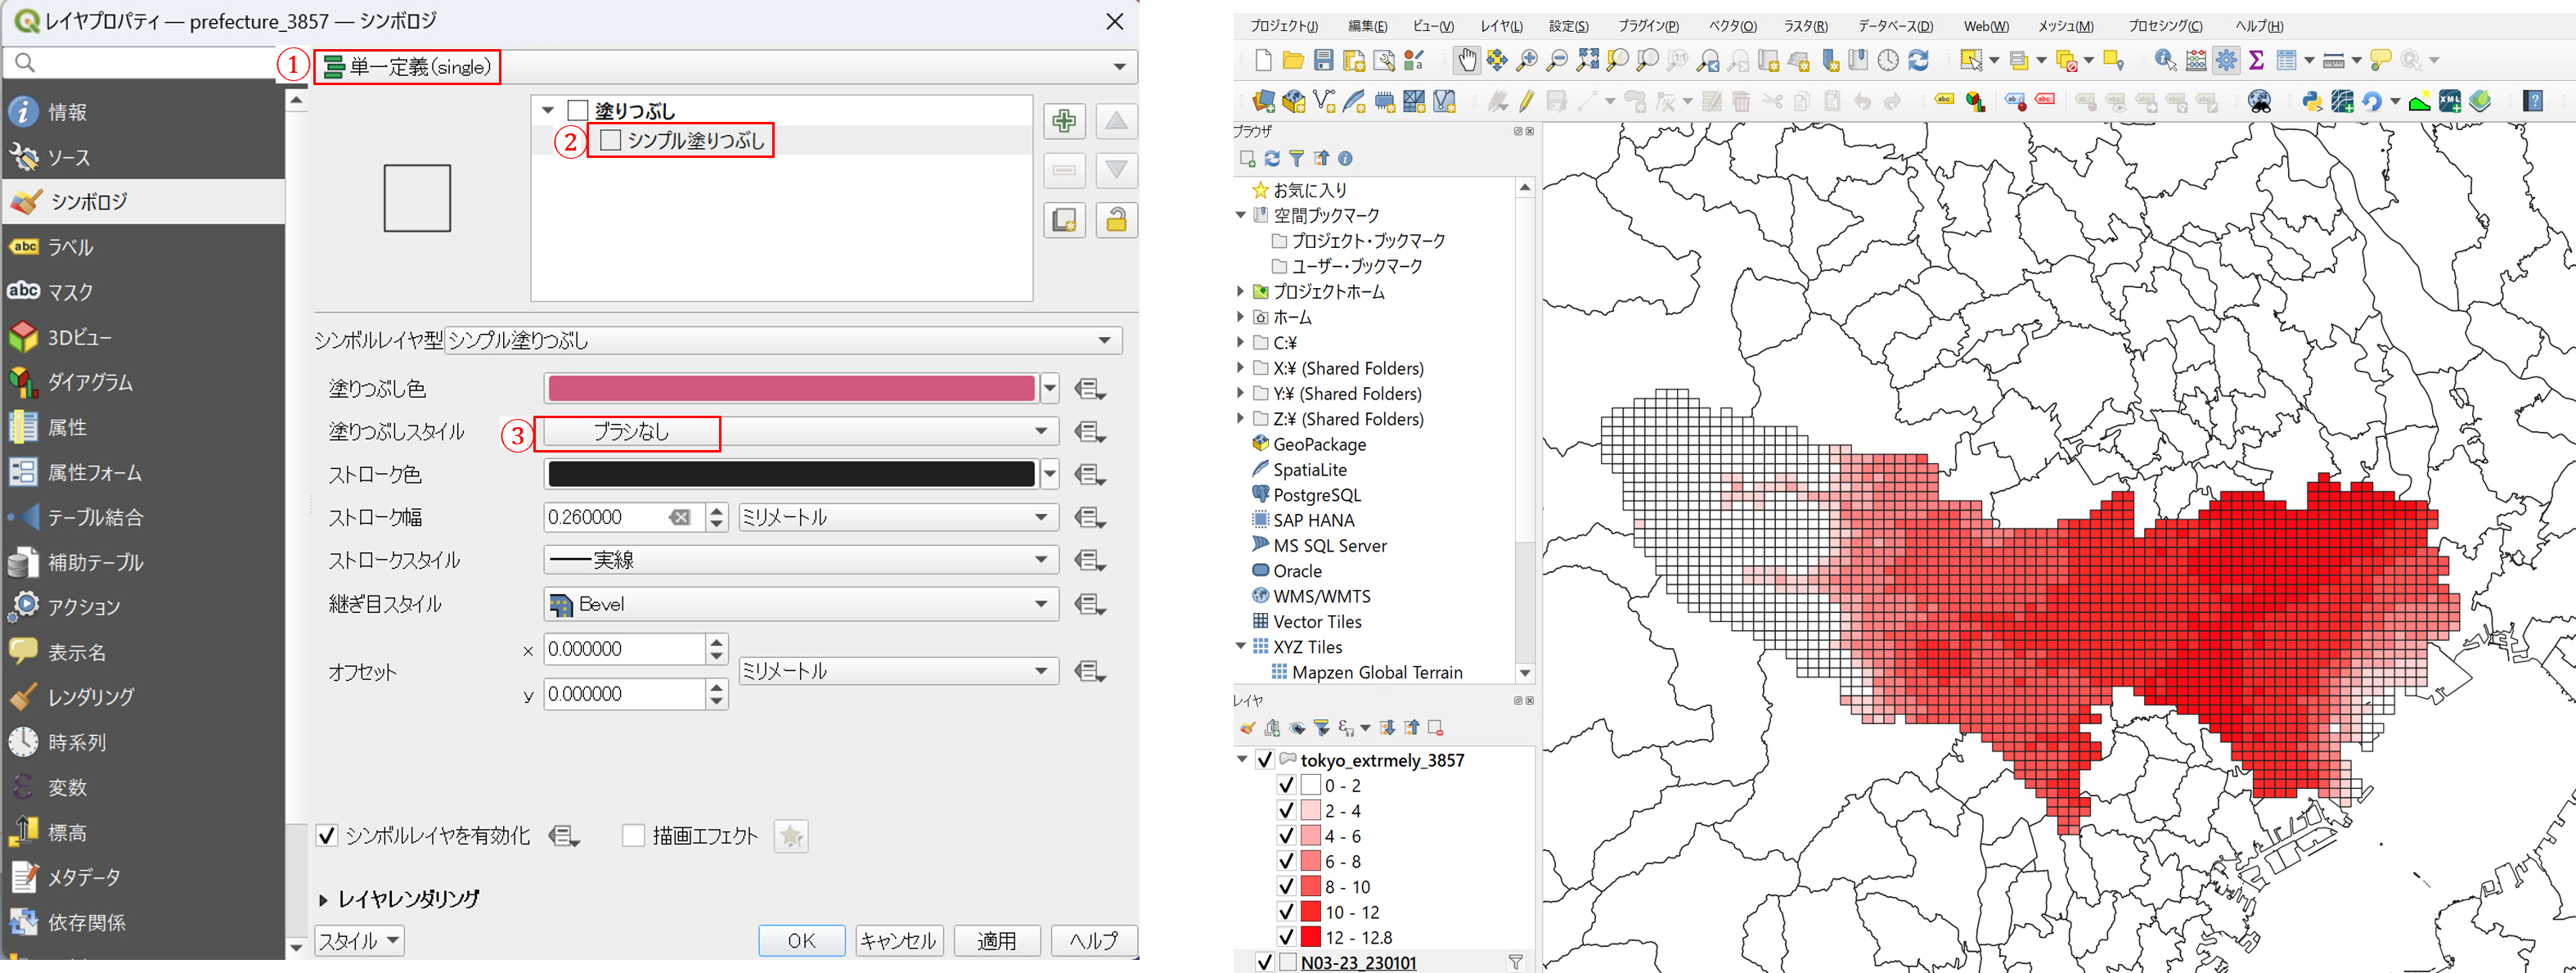Image resolution: width=2576 pixels, height=973 pixels.
Task: Click the Zoom In magnifier tool
Action: pos(1527,61)
